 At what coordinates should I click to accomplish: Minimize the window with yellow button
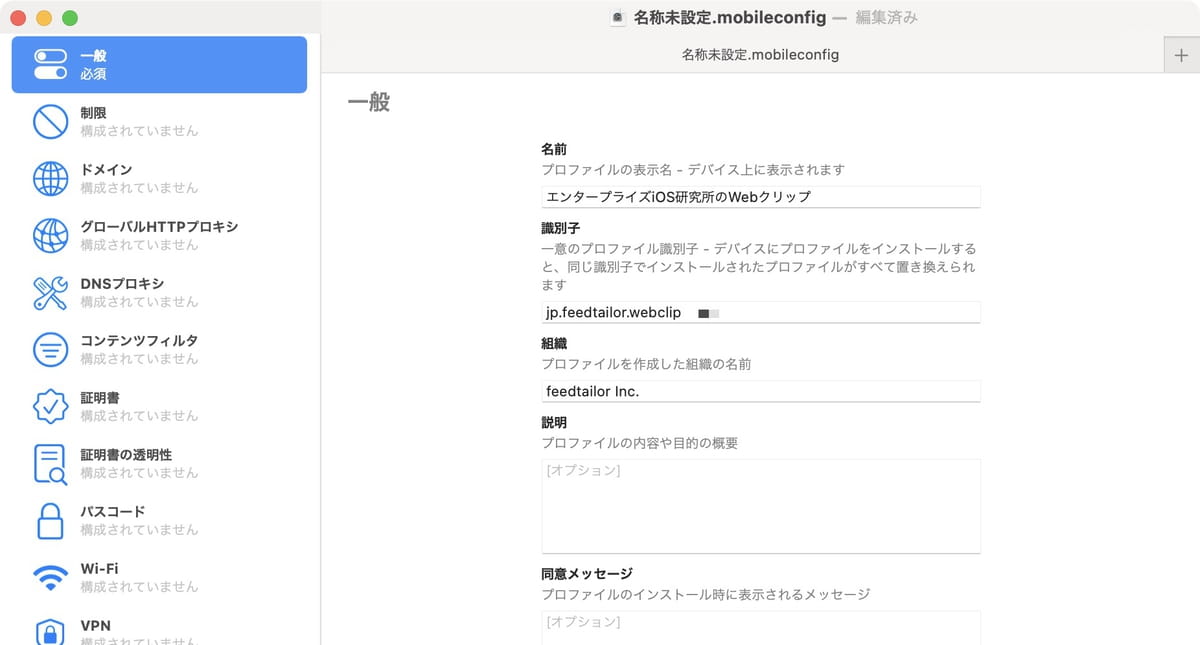click(44, 18)
